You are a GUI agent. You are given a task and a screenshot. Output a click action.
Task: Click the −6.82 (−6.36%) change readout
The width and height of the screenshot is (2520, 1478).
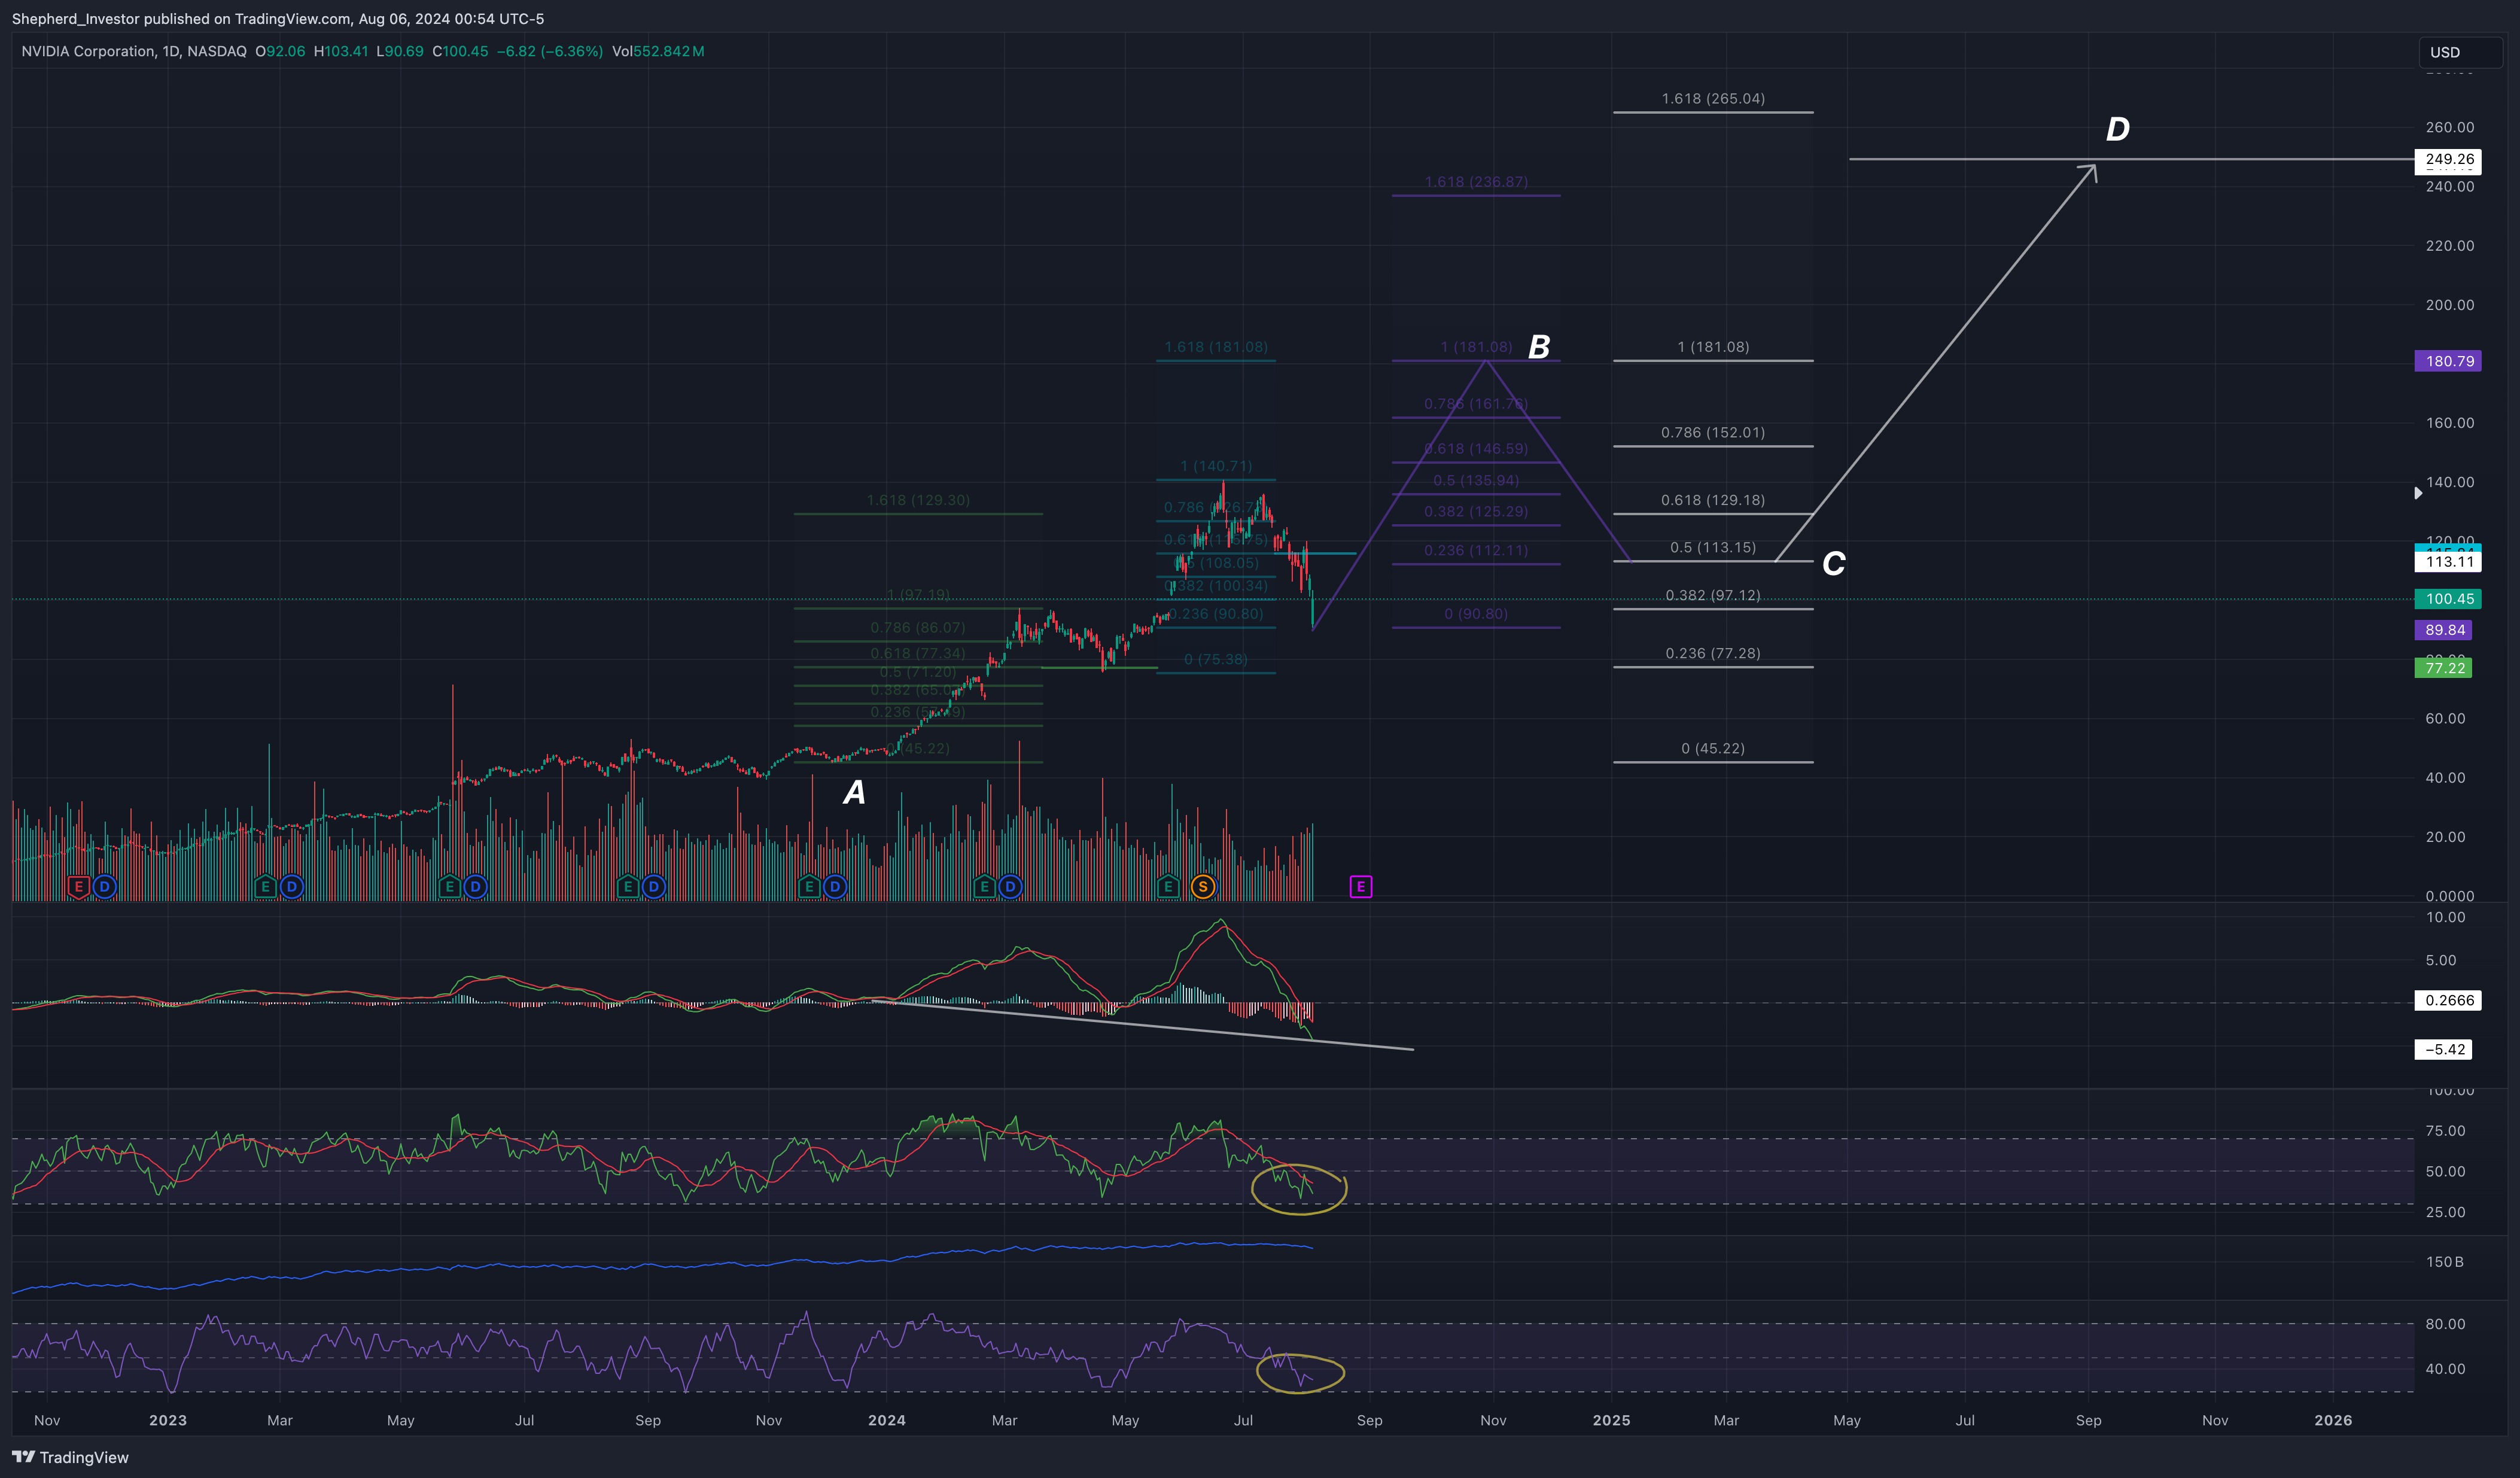pos(550,51)
